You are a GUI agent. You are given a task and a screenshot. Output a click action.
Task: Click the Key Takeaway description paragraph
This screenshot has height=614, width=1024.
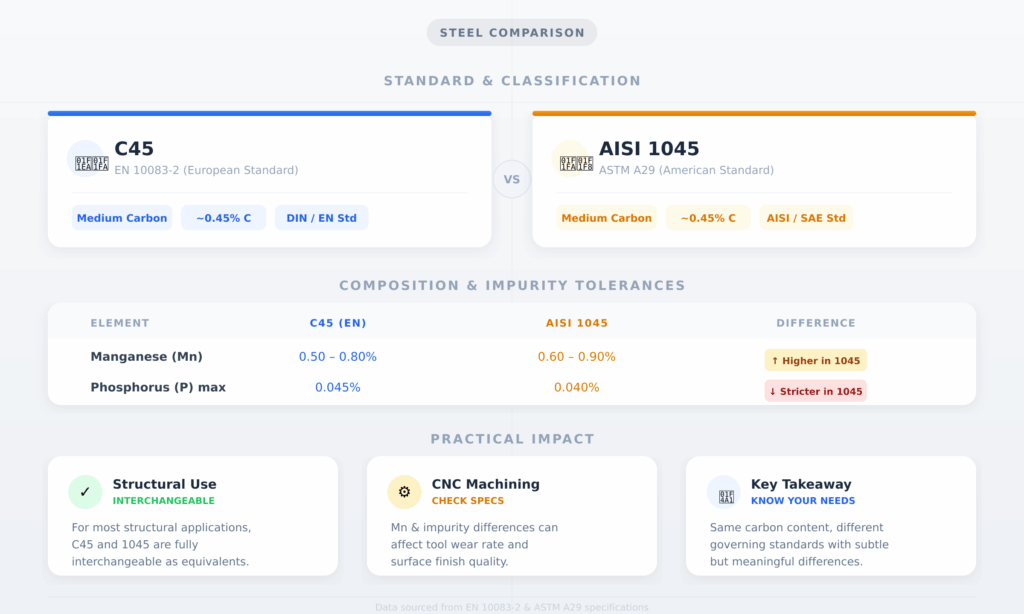pos(799,545)
